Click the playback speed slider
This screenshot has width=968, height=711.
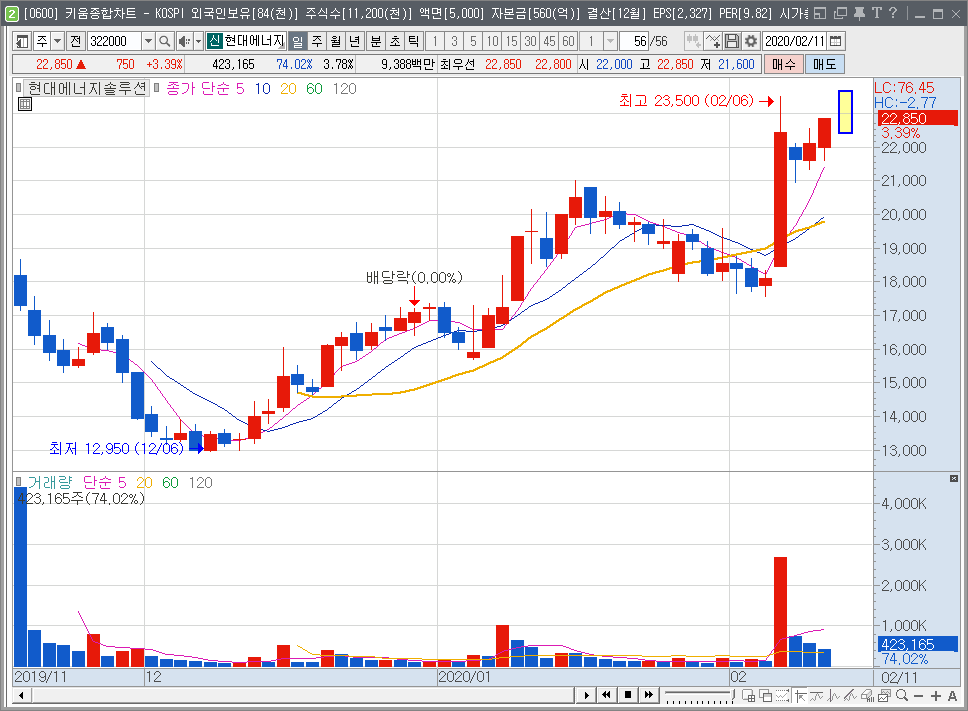[x=700, y=696]
